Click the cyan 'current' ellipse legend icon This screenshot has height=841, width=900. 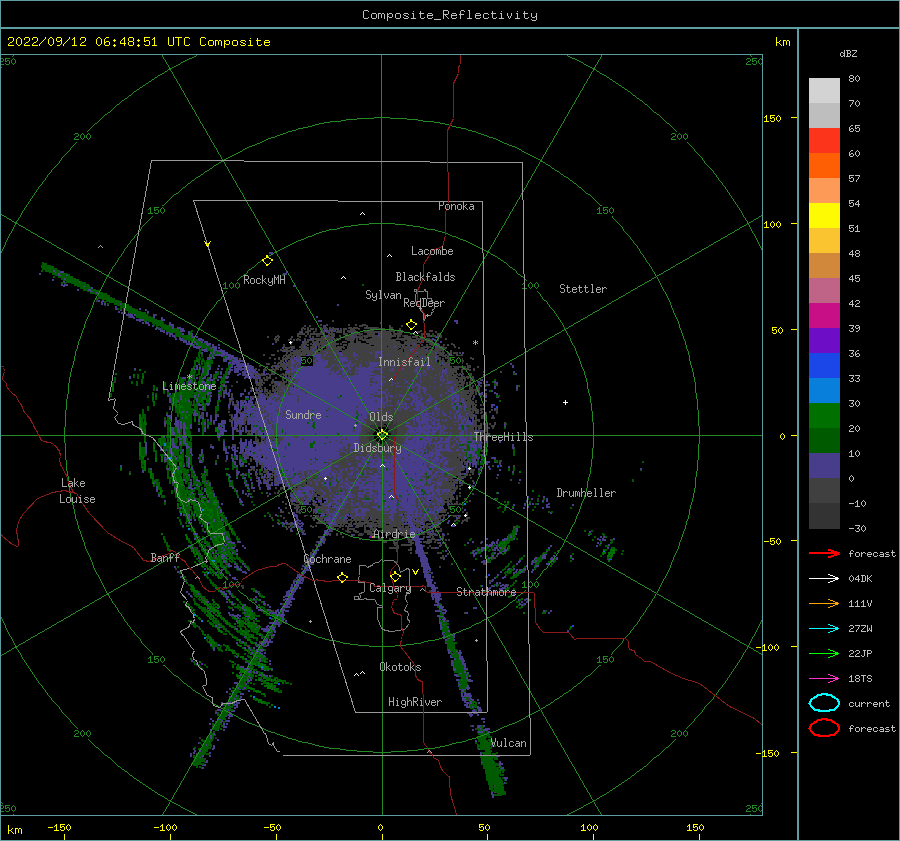(824, 703)
